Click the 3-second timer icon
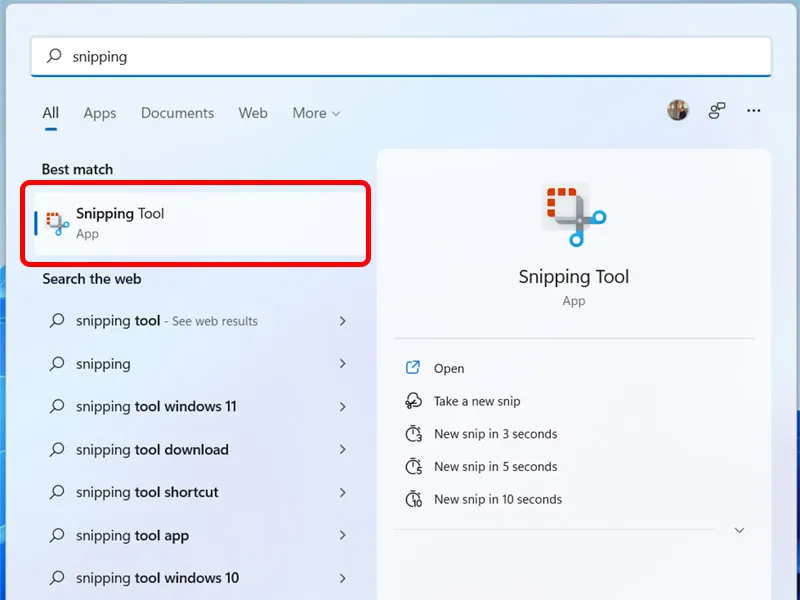This screenshot has width=800, height=600. (x=413, y=434)
